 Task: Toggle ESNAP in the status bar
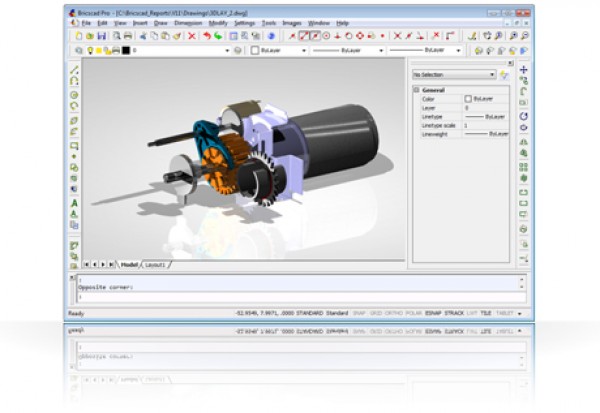pyautogui.click(x=433, y=312)
